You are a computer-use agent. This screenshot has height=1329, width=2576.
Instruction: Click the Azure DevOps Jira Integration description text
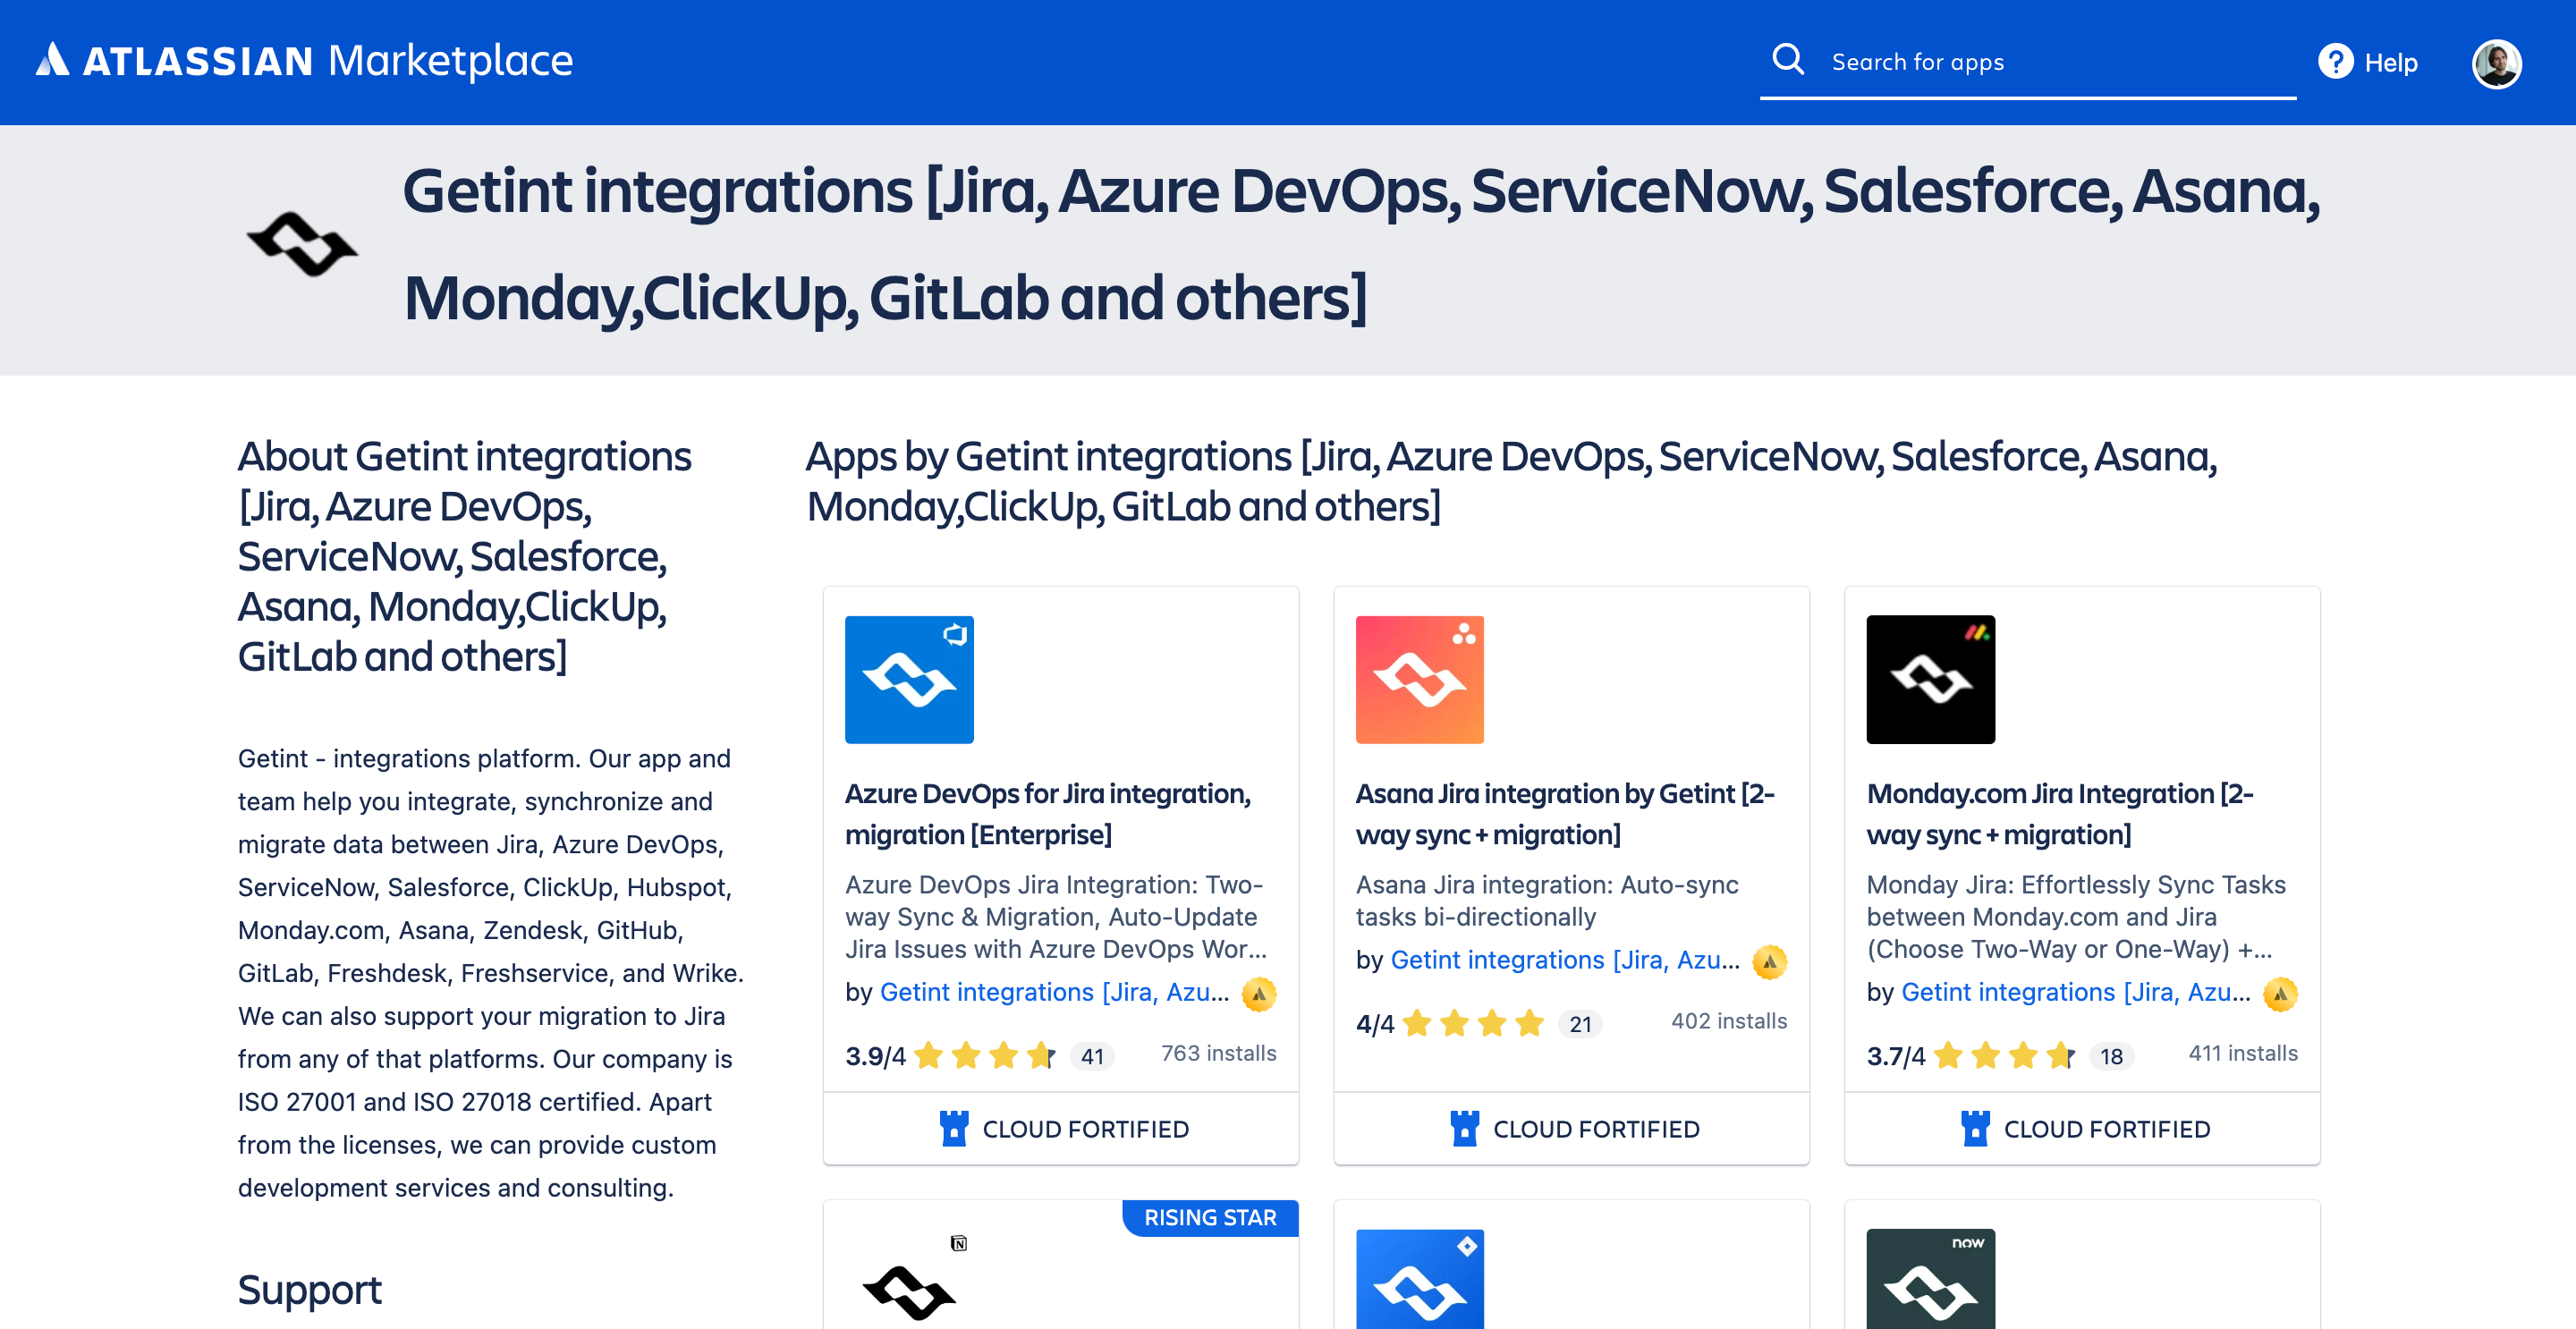point(1056,916)
